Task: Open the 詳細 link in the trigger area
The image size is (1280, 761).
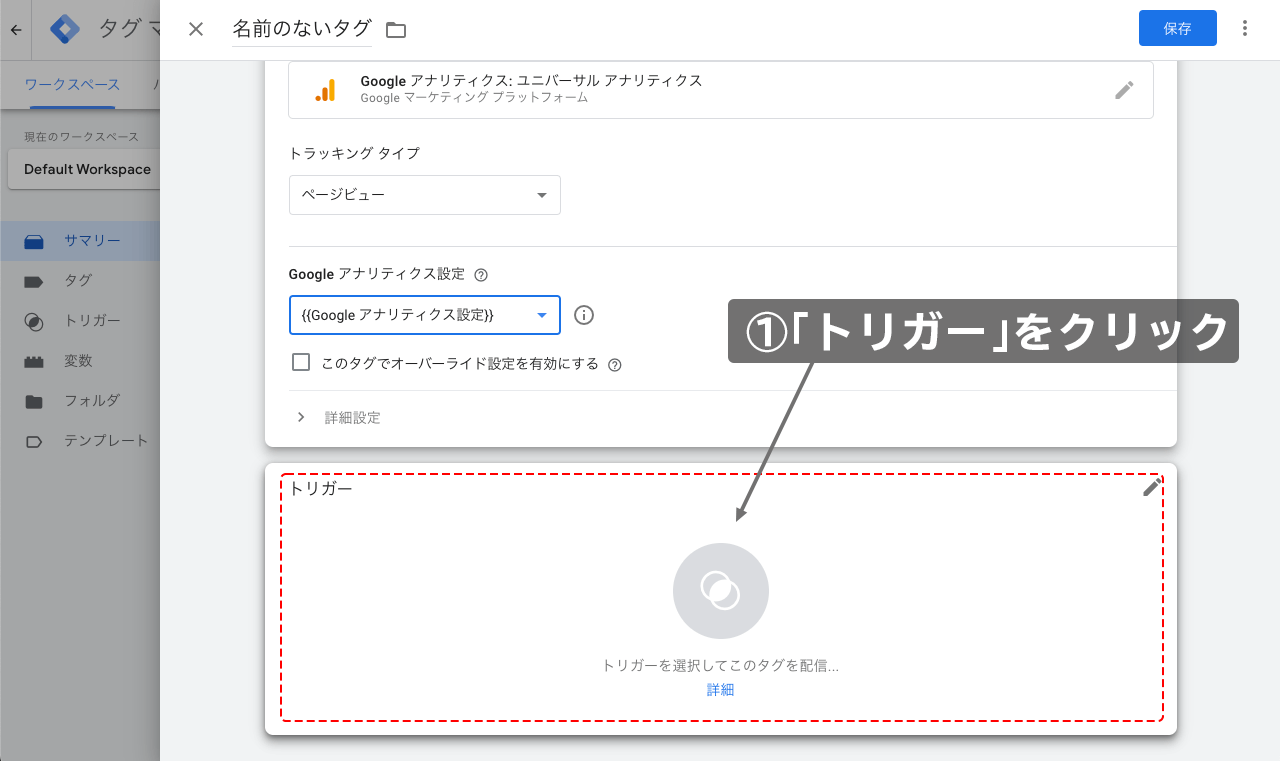Action: [720, 689]
